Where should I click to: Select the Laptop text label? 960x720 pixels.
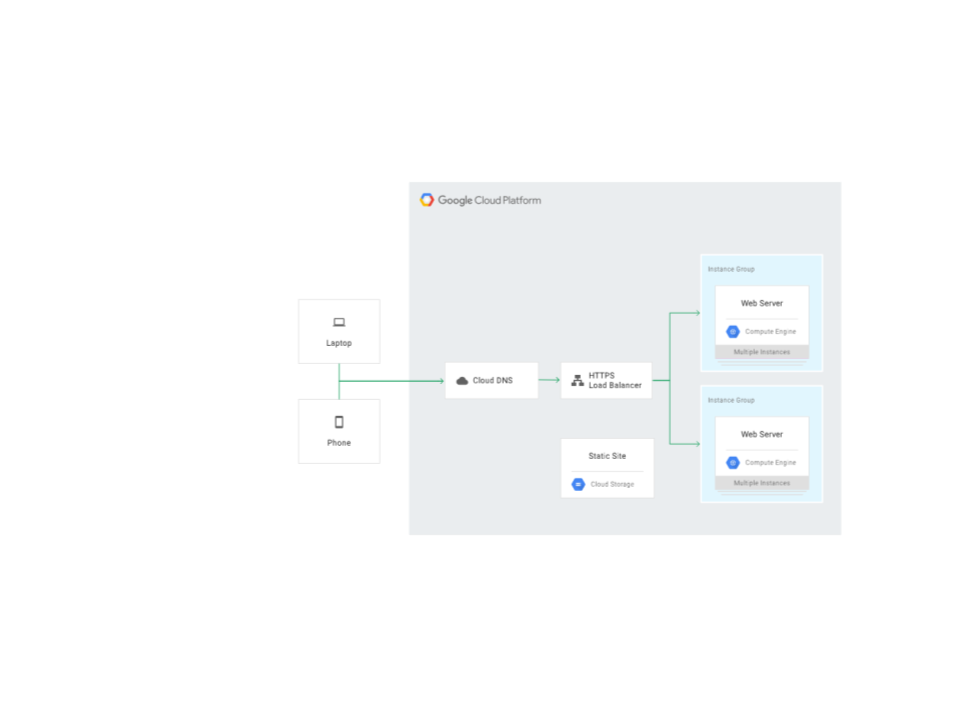click(x=339, y=343)
